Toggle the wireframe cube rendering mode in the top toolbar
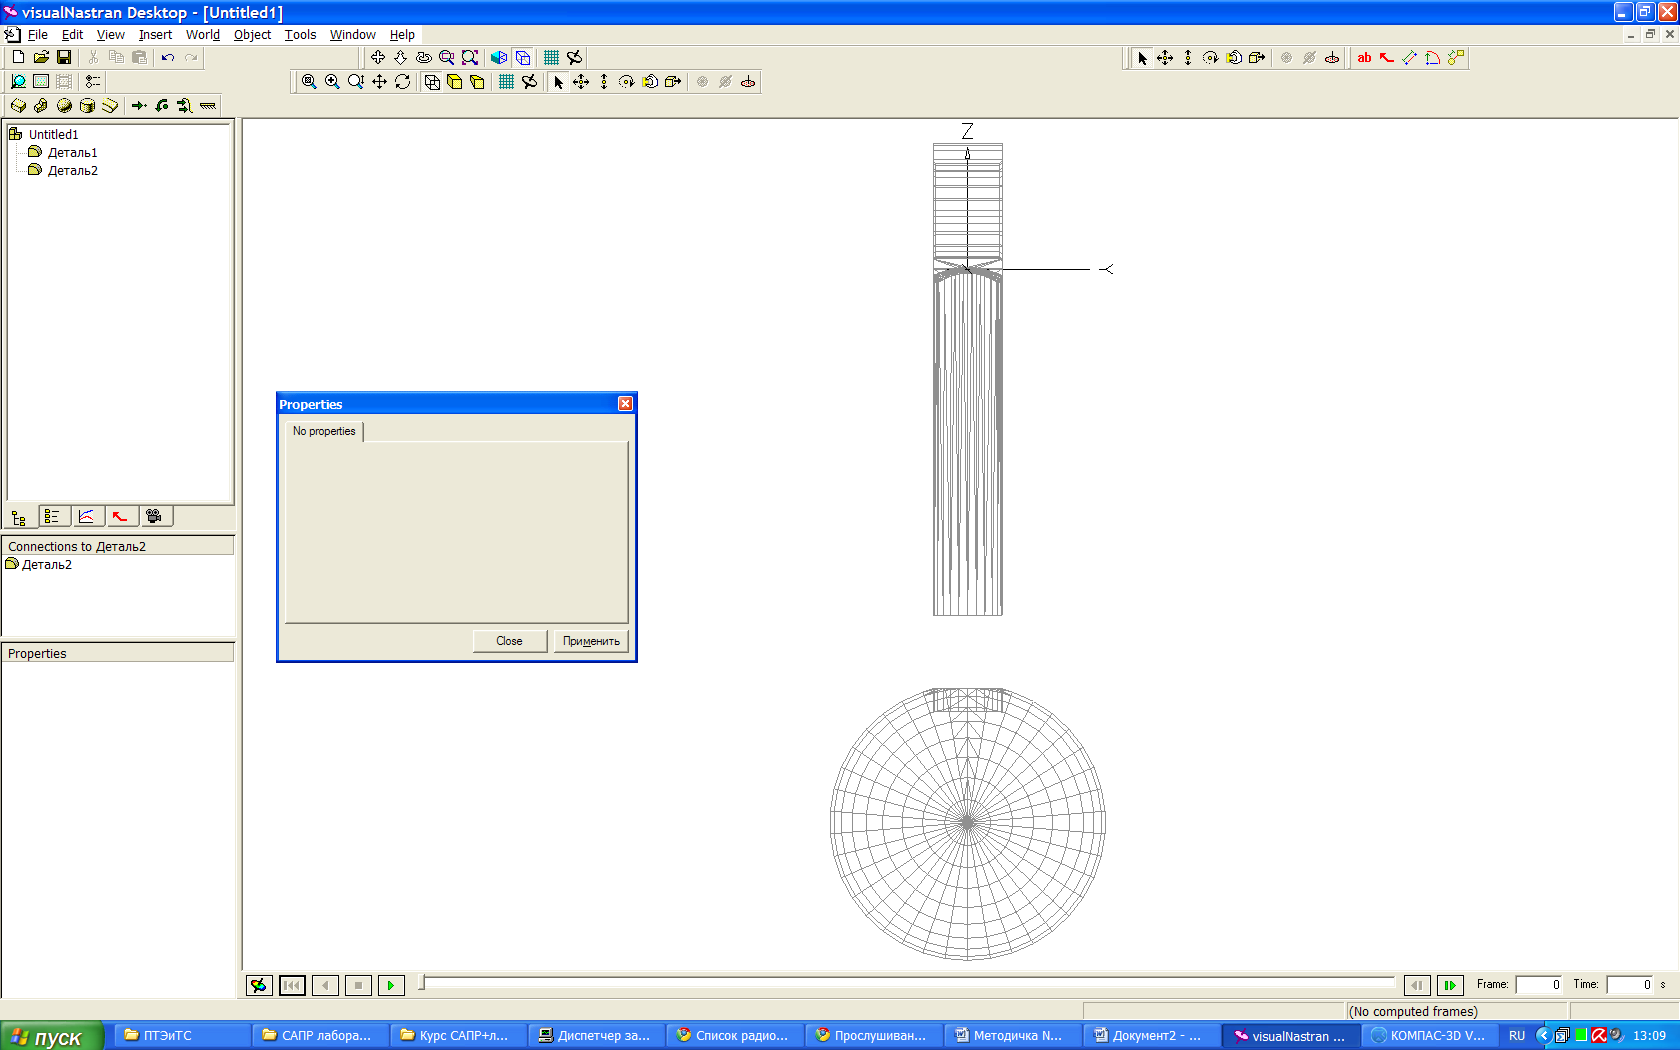The image size is (1680, 1050). pyautogui.click(x=523, y=58)
